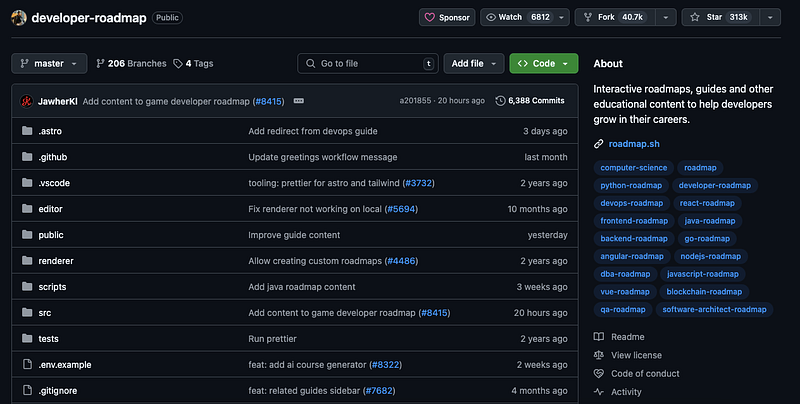
Task: Open issue link #4486
Action: point(402,261)
